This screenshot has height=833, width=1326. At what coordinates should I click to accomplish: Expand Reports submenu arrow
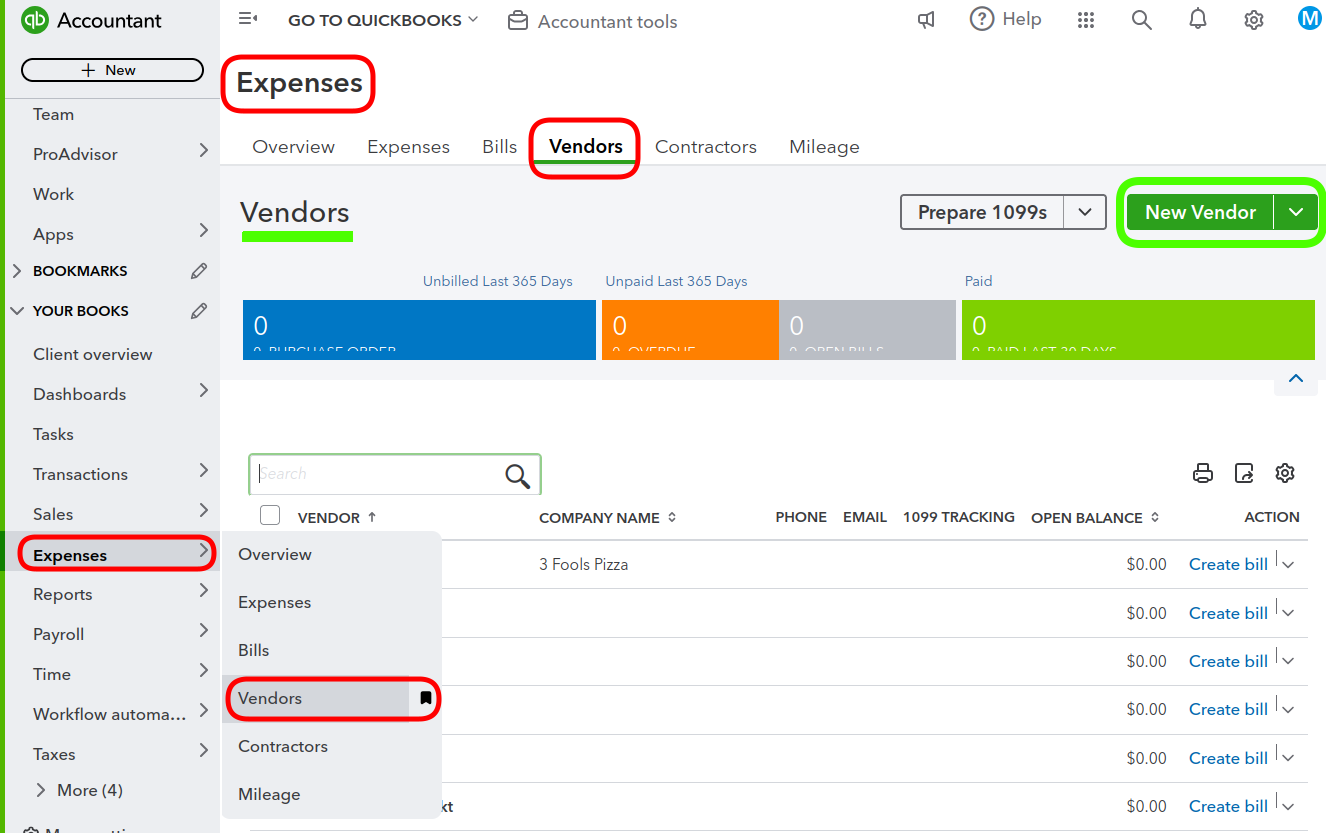[203, 591]
